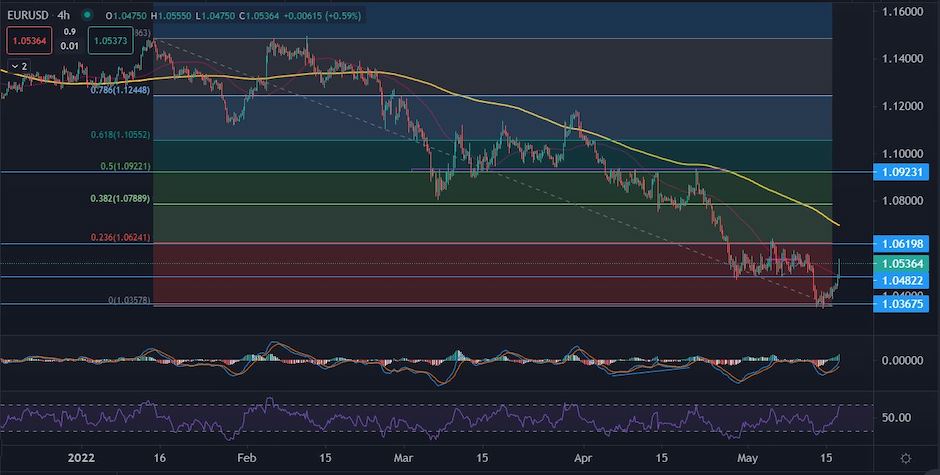Viewport: 940px width, 475px height.
Task: Click the Open value O1.04750
Action: click(126, 16)
